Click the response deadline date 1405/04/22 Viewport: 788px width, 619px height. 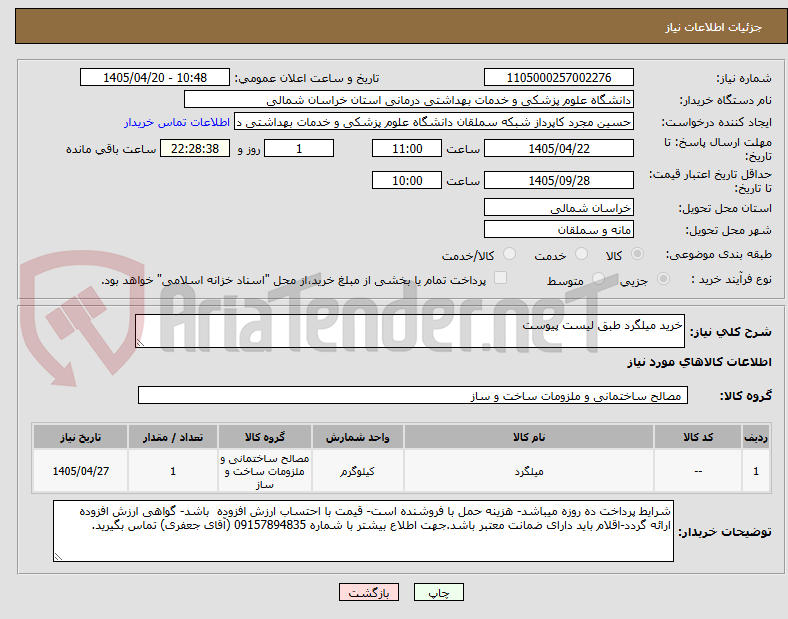click(x=559, y=148)
